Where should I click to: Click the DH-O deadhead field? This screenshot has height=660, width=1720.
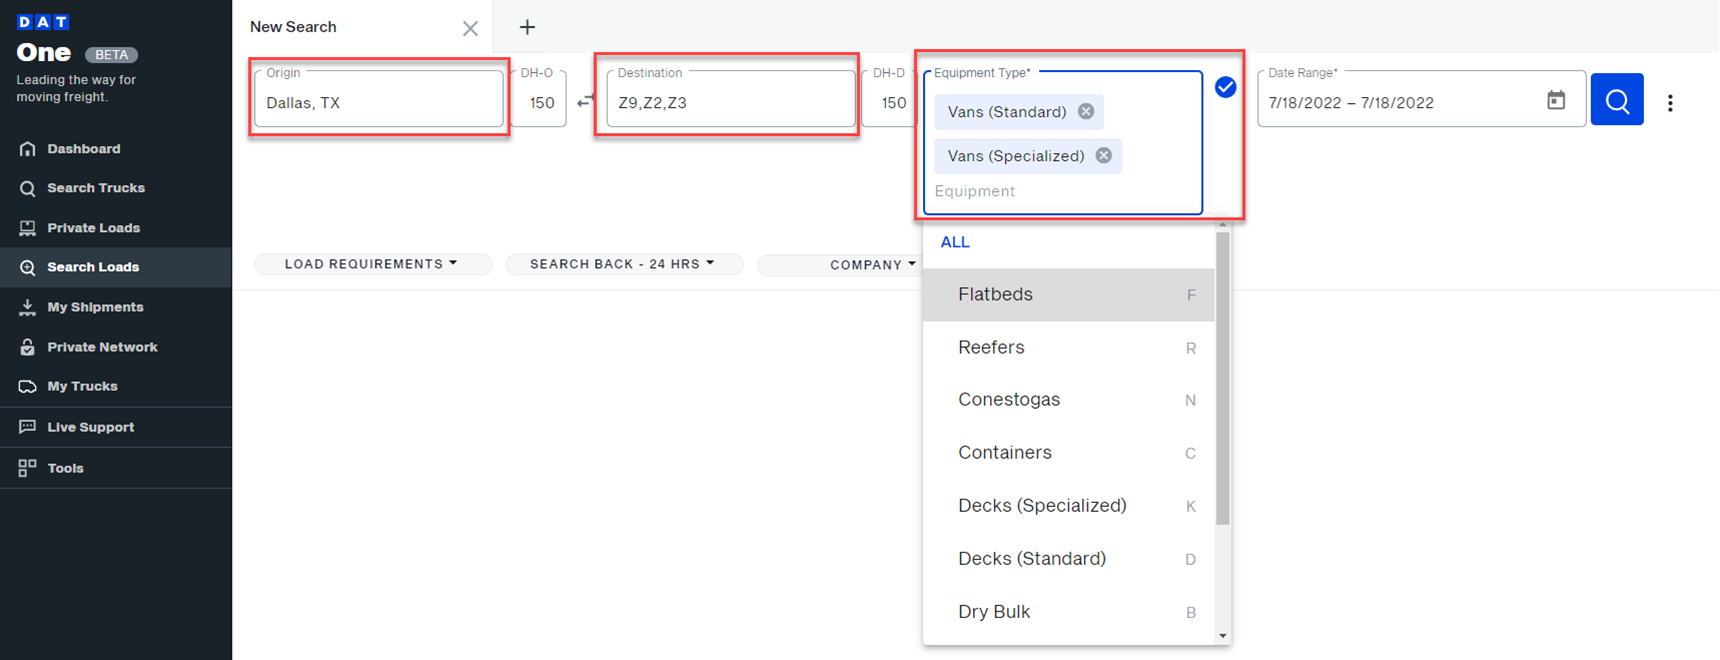(539, 98)
